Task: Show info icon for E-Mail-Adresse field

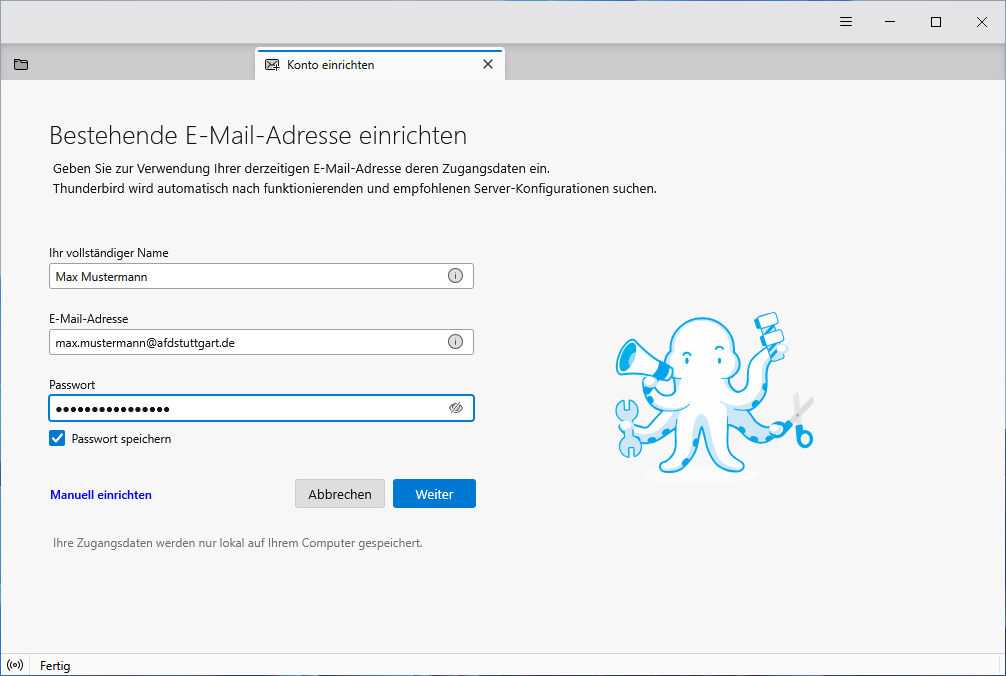Action: [x=455, y=342]
